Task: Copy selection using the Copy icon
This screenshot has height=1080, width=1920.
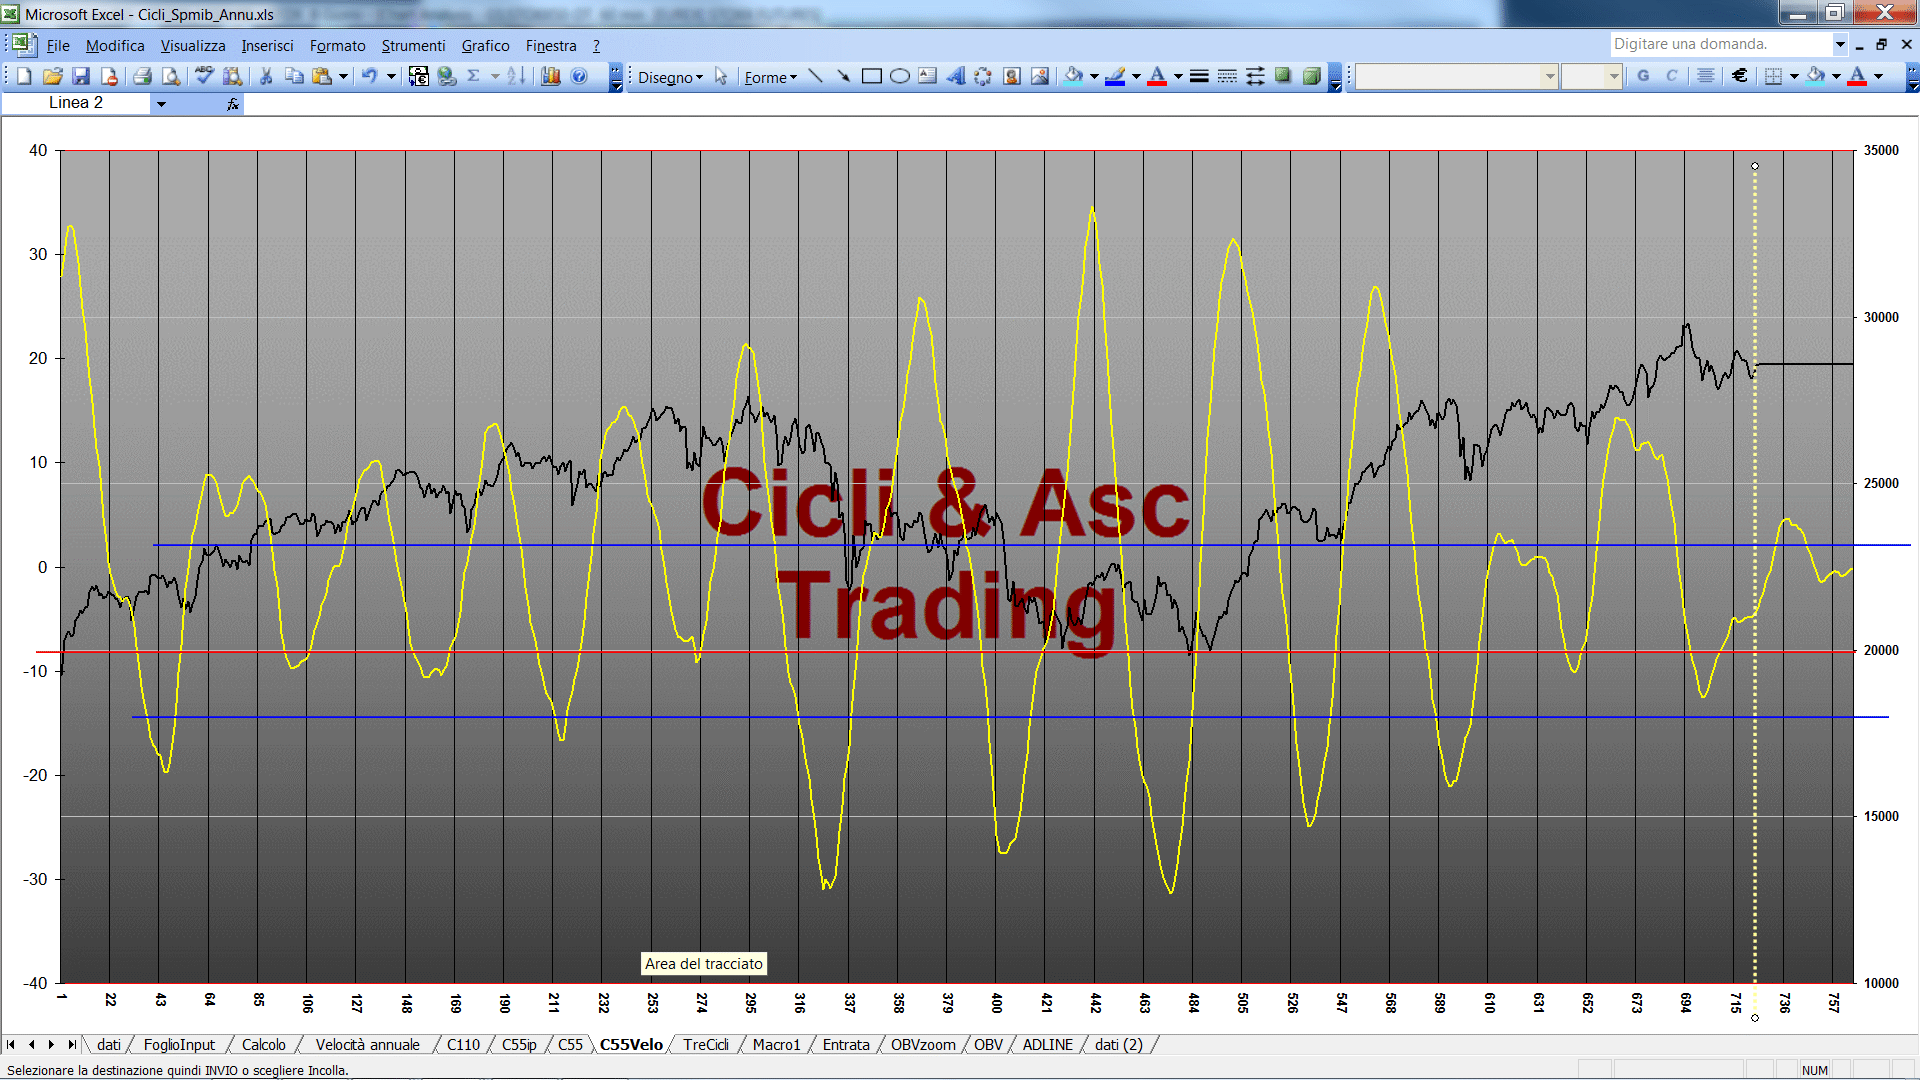Action: [x=294, y=76]
